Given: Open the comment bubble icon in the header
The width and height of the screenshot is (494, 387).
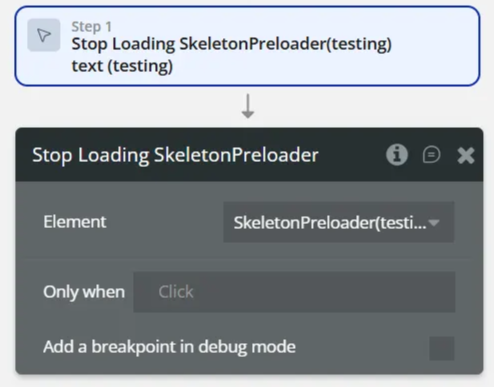Looking at the screenshot, I should (431, 155).
